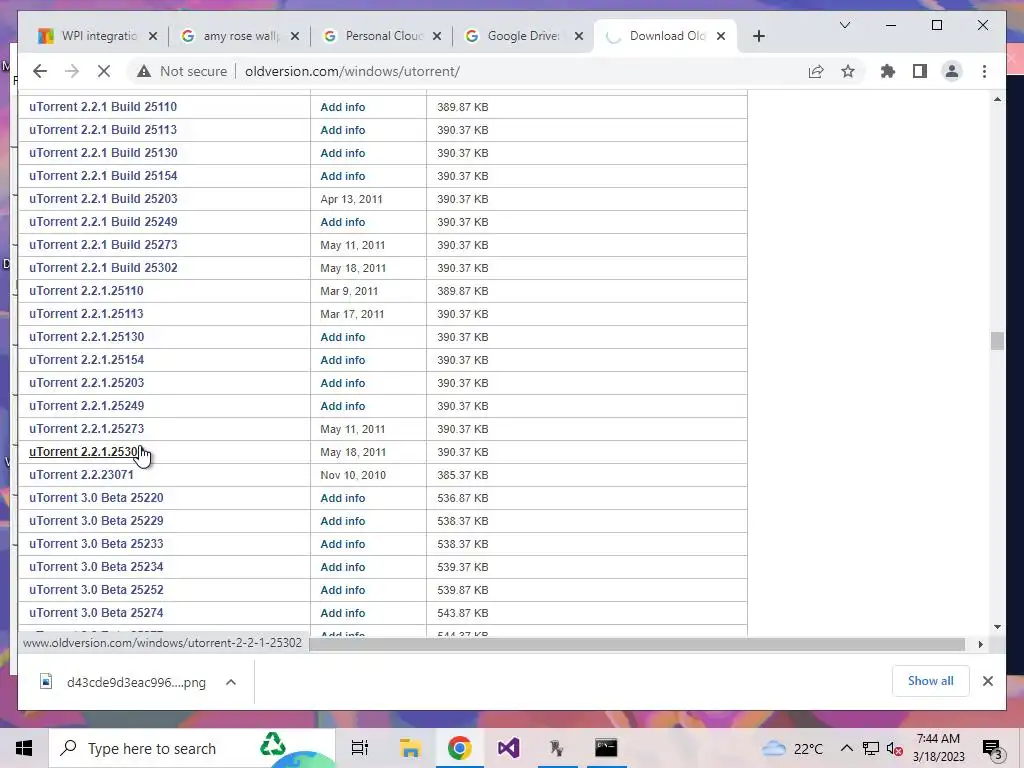The width and height of the screenshot is (1024, 768).
Task: Open uTorrent 3.0 Beta 25274 link
Action: point(96,613)
